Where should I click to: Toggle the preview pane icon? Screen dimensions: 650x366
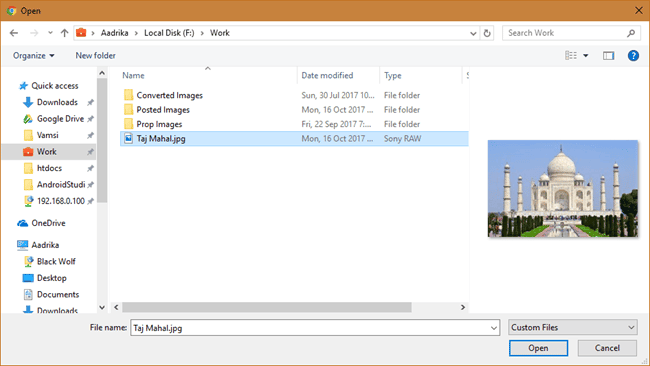coord(608,56)
